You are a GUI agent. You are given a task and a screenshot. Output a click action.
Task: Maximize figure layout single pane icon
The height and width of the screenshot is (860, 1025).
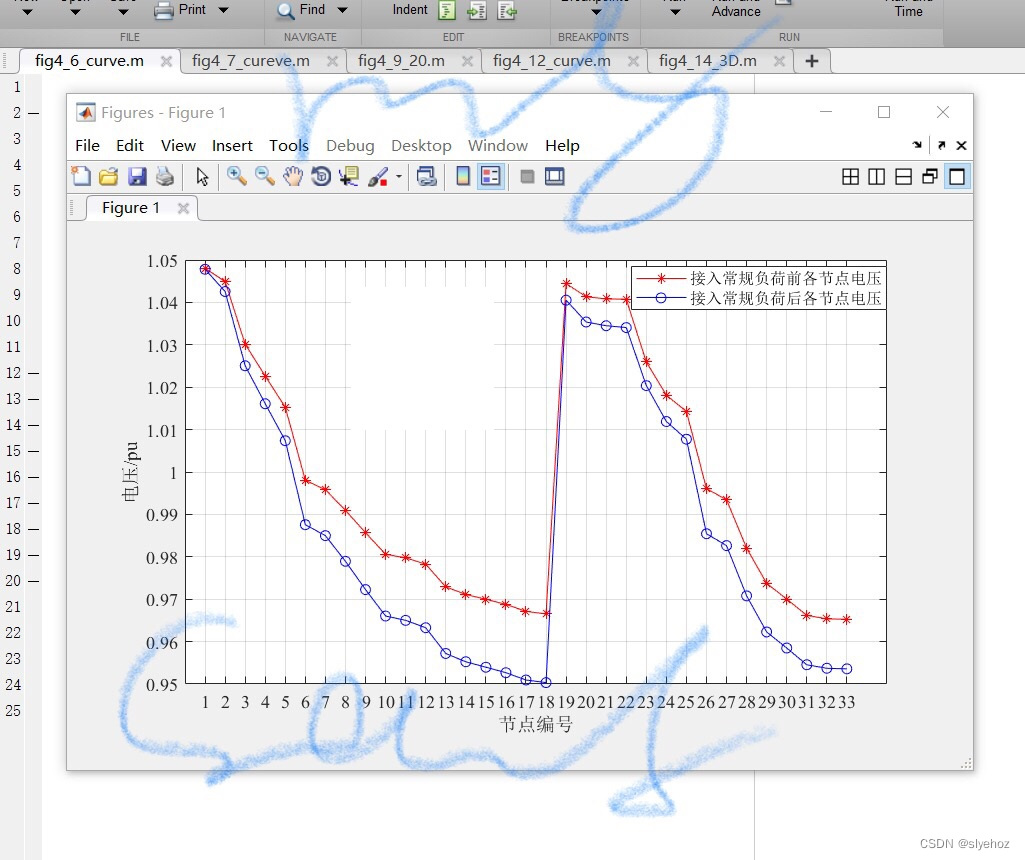(x=957, y=176)
